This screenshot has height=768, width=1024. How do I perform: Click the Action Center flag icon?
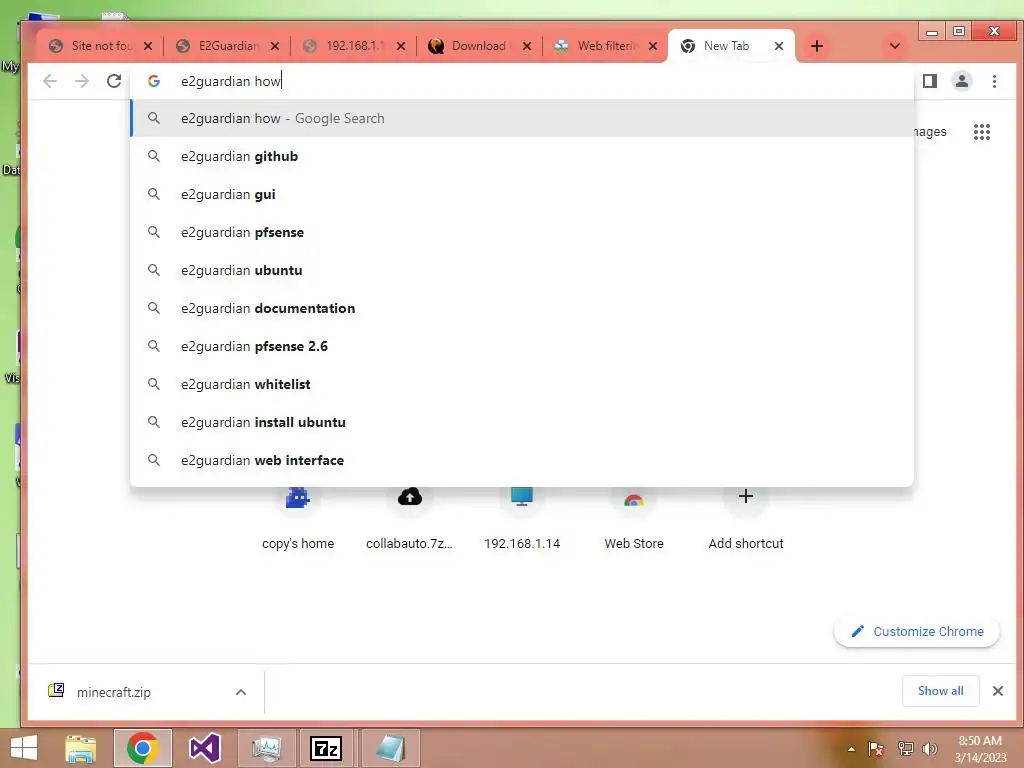[x=876, y=749]
